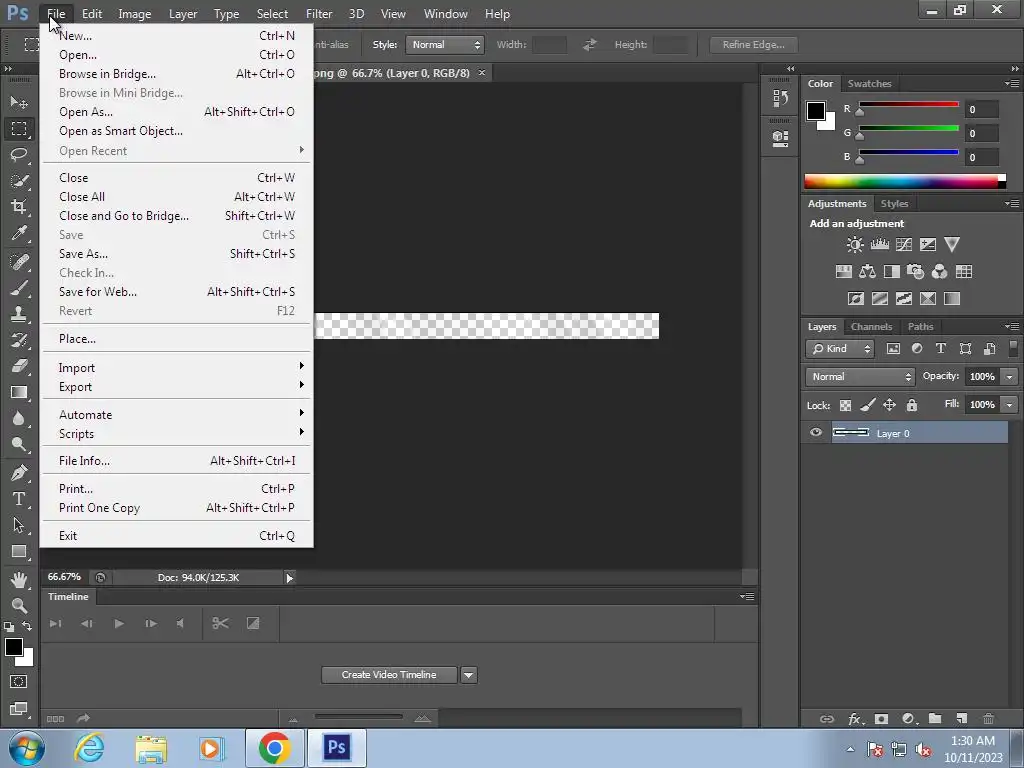Viewport: 1024px width, 768px height.
Task: Select the Horizontal Type tool
Action: (x=19, y=499)
